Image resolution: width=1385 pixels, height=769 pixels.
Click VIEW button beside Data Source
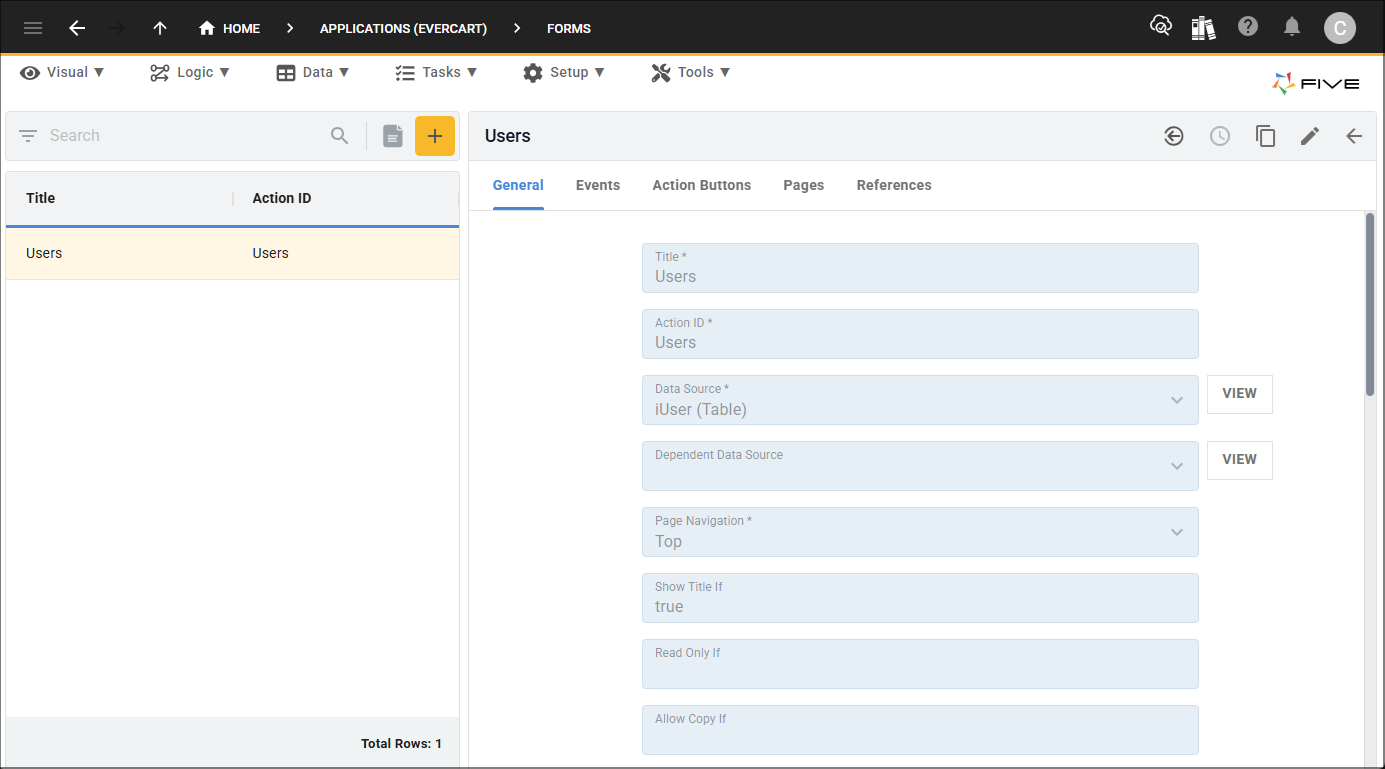pyautogui.click(x=1239, y=394)
